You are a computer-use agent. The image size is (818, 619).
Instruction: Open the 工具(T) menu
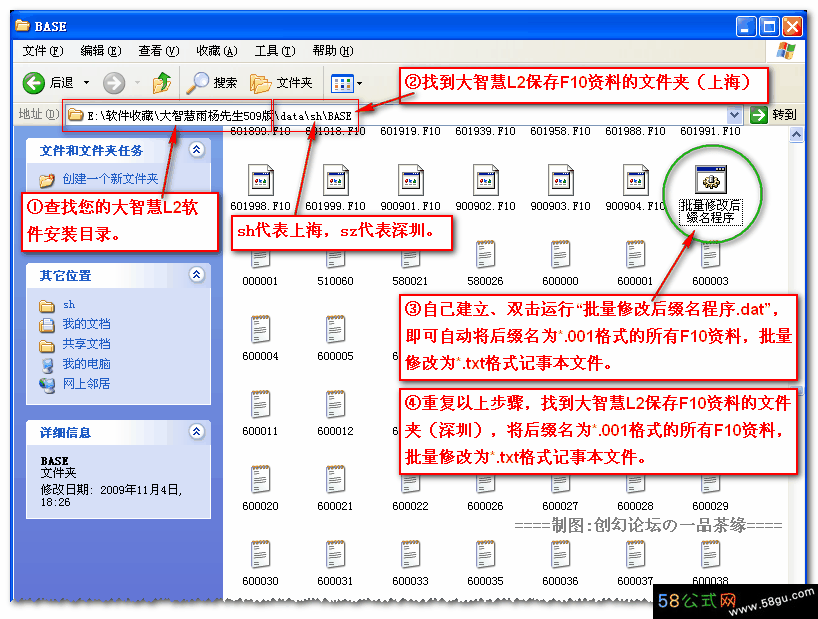(274, 51)
